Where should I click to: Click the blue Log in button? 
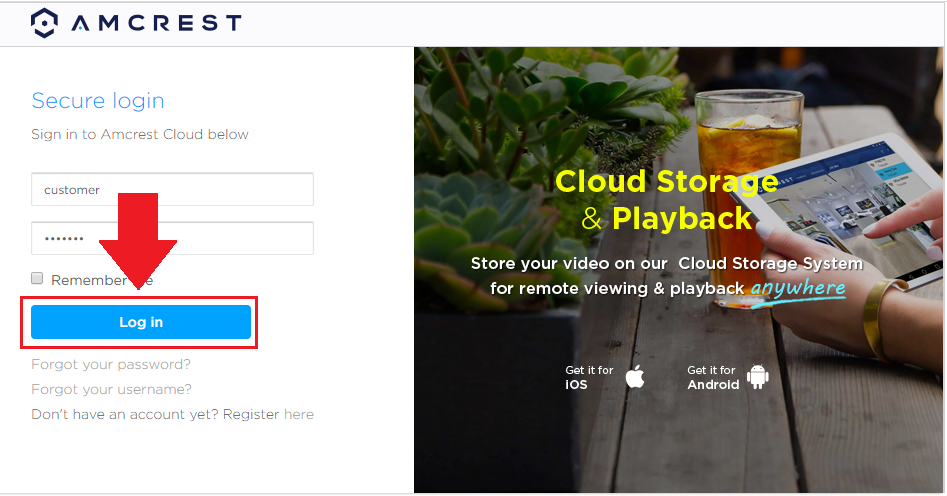[x=141, y=322]
